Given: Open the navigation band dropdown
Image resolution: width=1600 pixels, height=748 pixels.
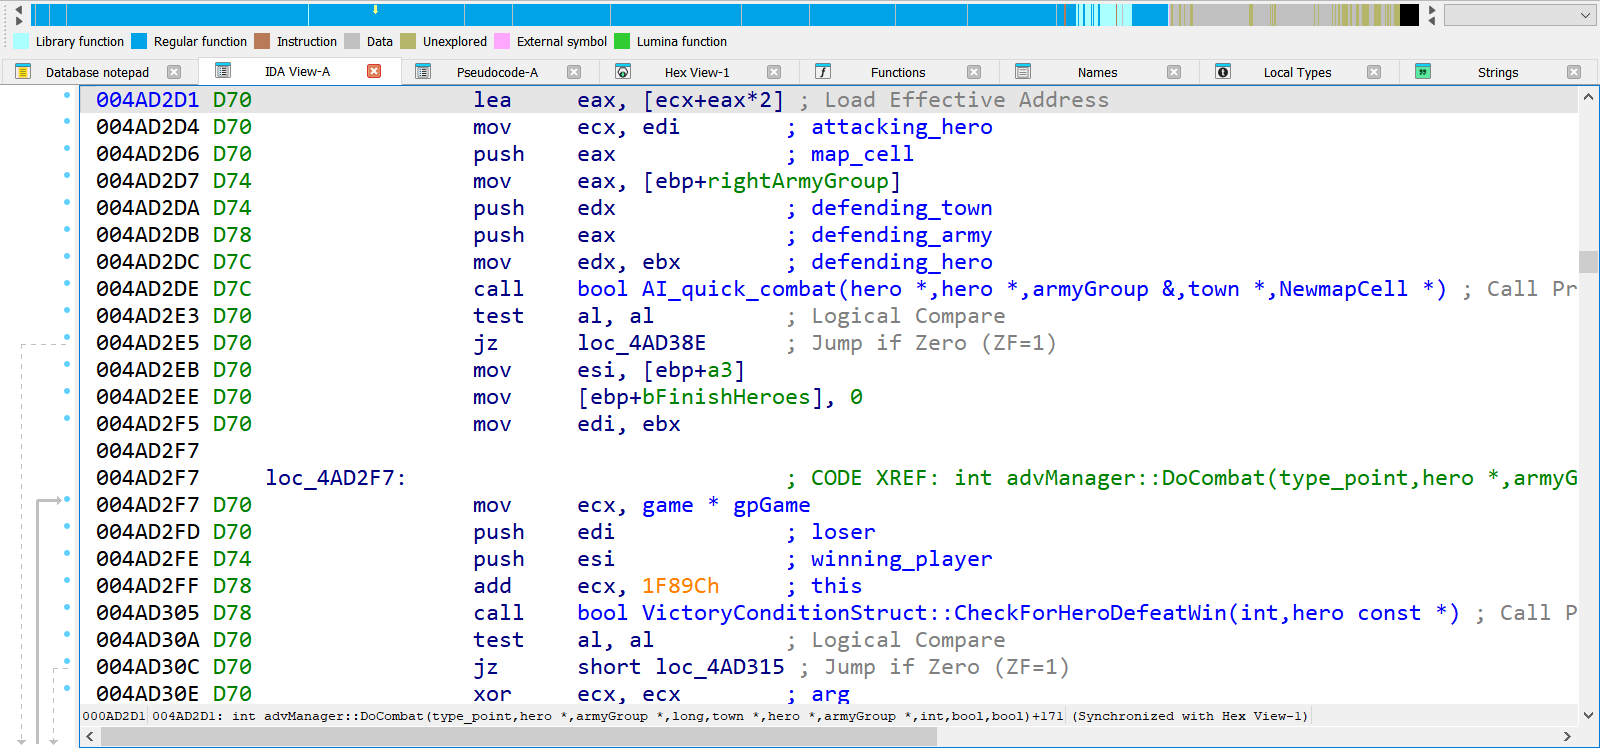Looking at the screenshot, I should point(1519,15).
